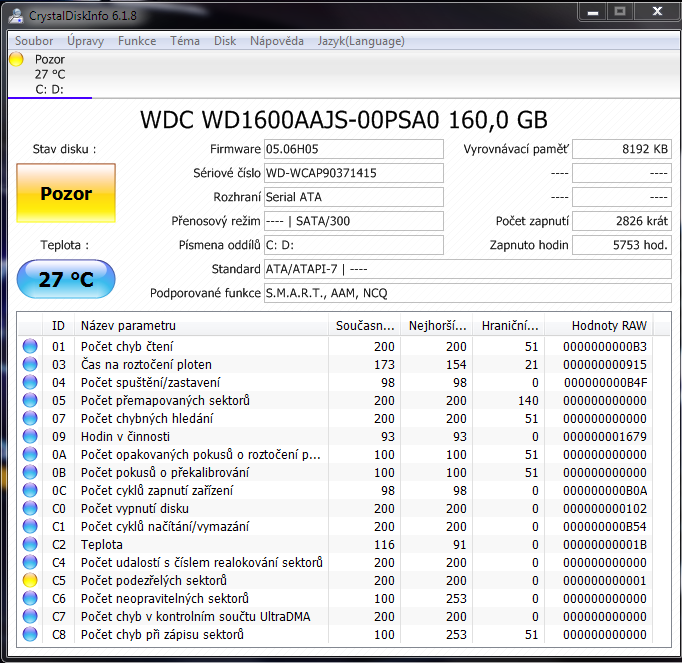Select Počet cyklů načítání/vymazání row text

165,526
